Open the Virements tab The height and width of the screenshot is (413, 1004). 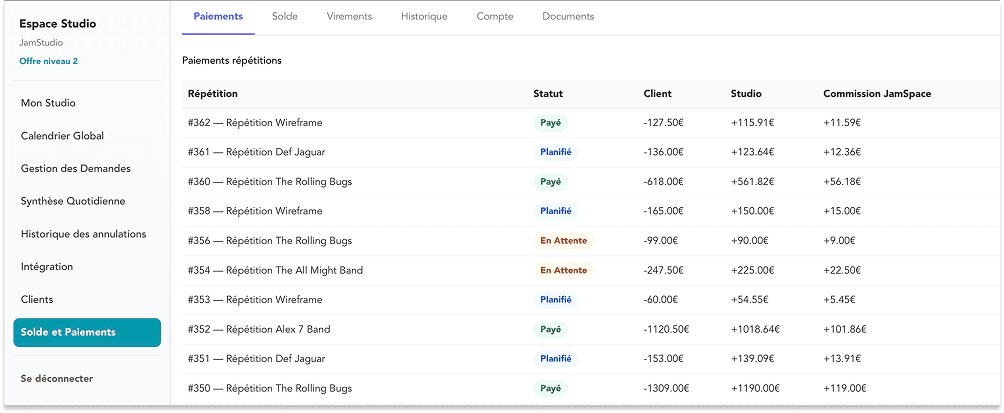click(x=349, y=17)
